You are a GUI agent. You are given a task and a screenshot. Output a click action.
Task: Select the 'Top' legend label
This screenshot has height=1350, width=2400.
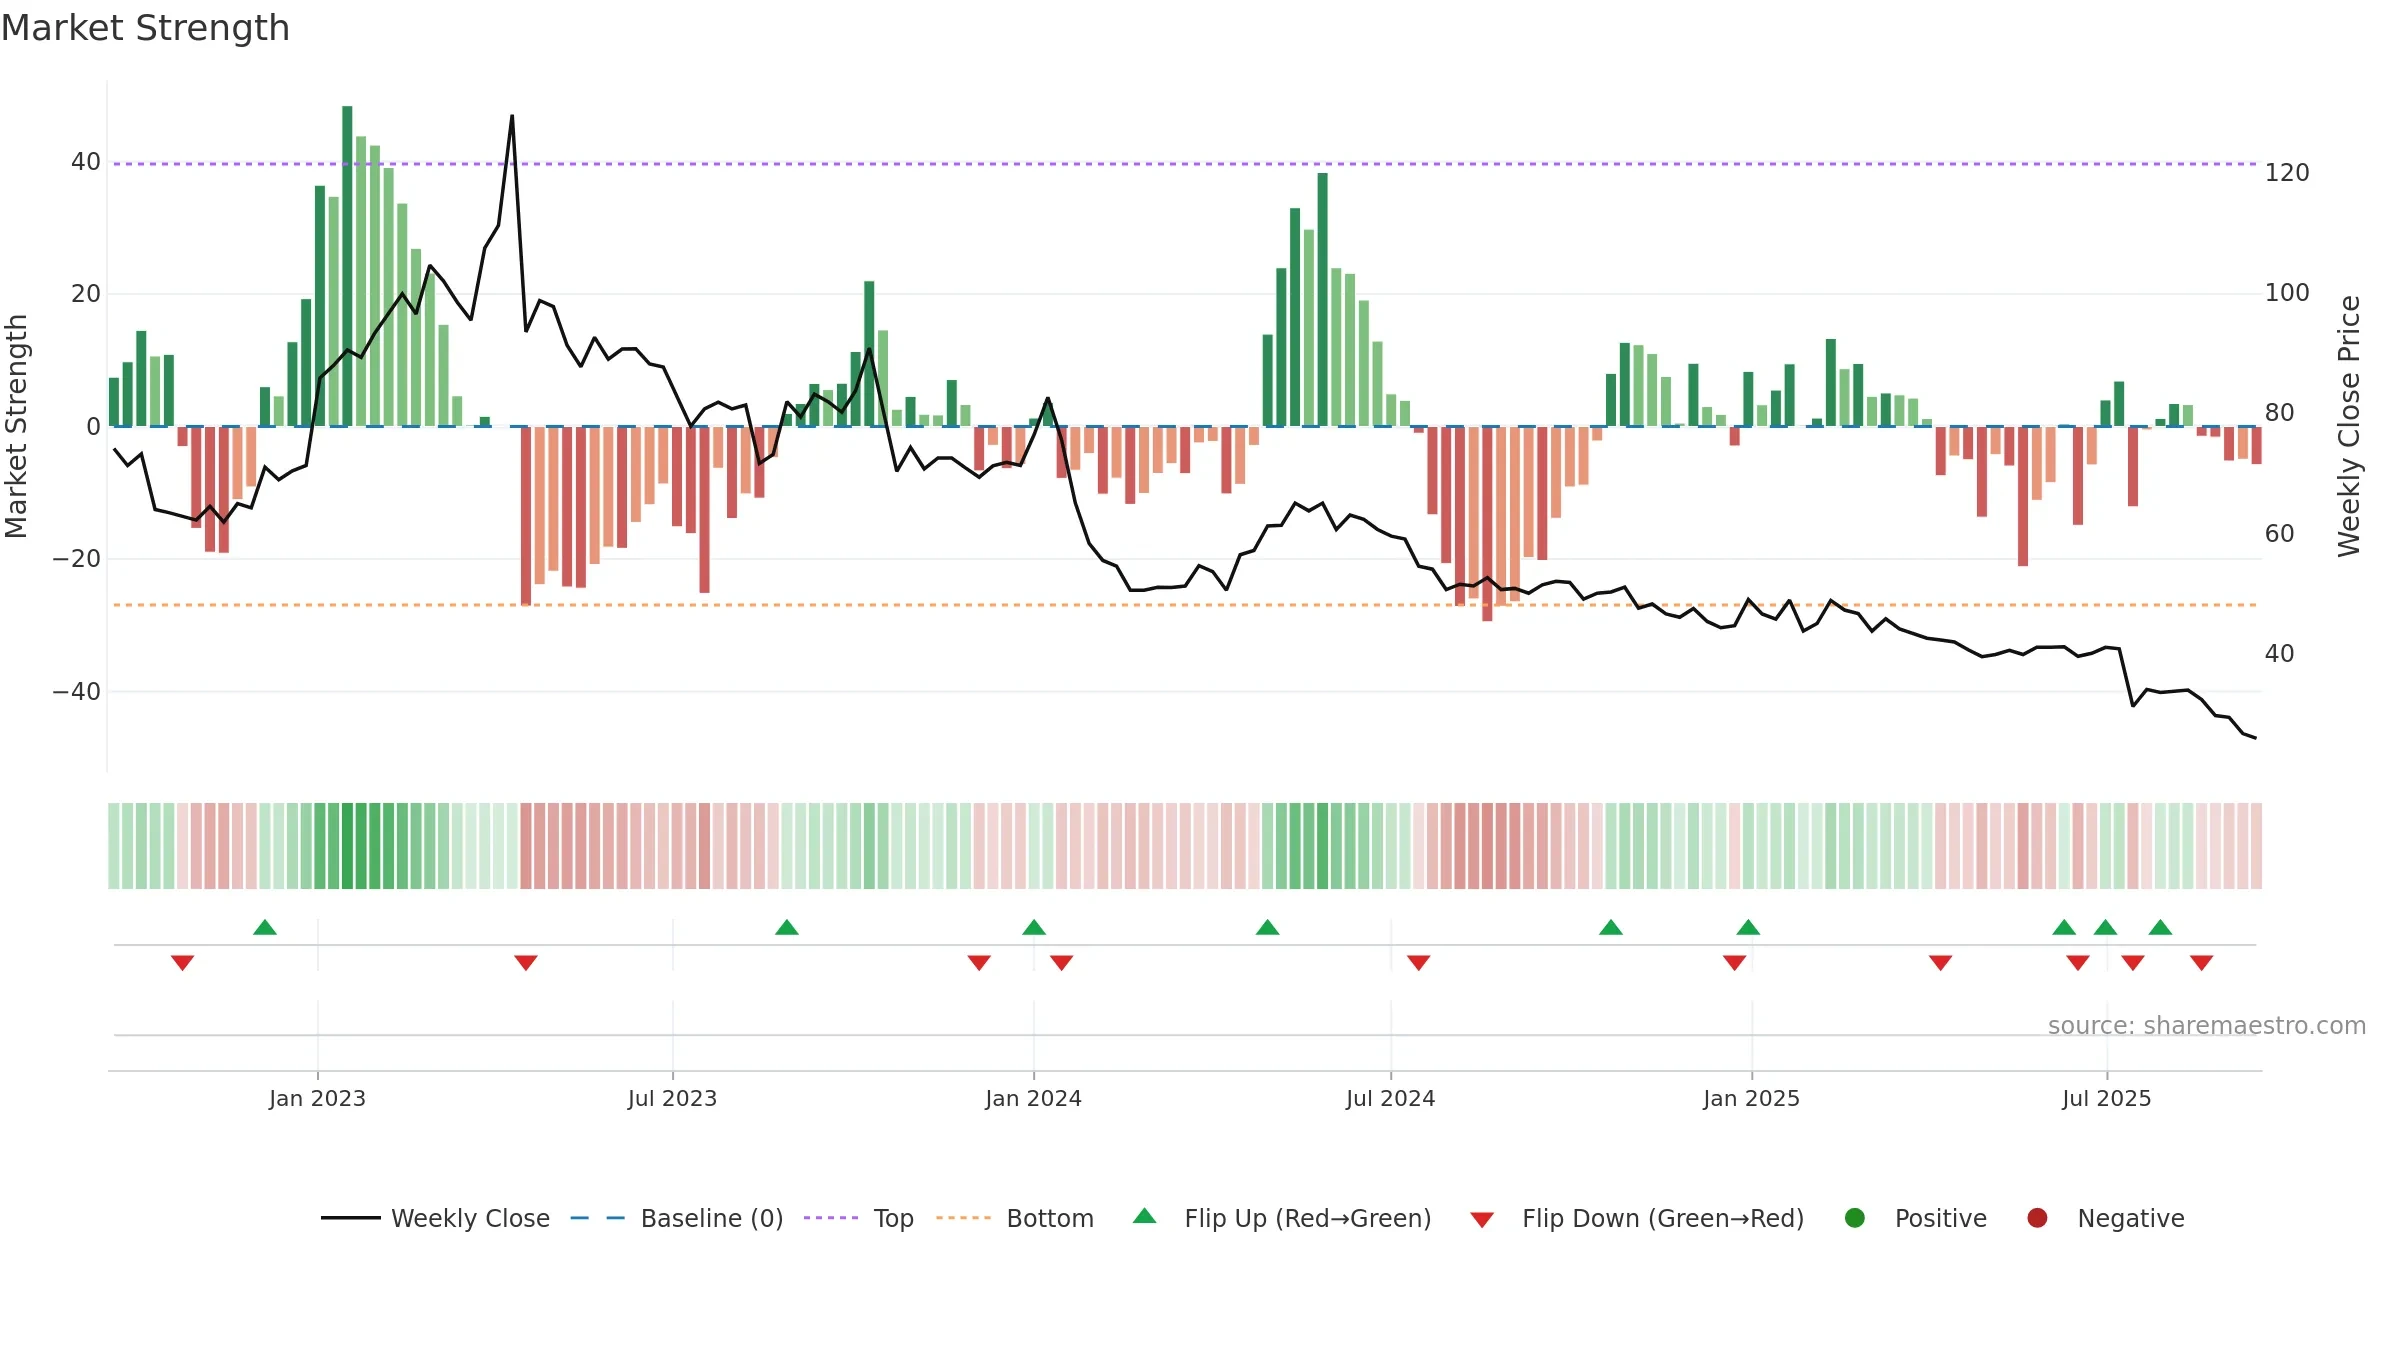coord(894,1219)
